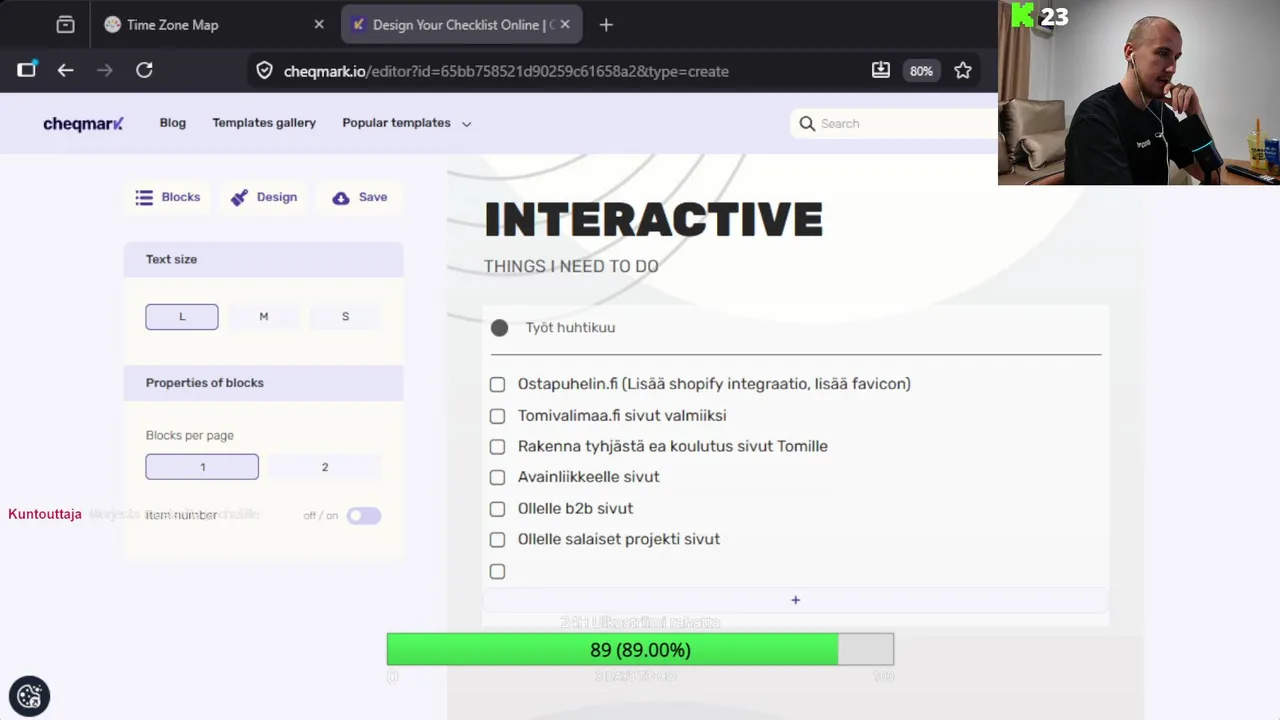This screenshot has width=1280, height=720.
Task: Click the round bullet before Työt huhtikuu
Action: point(500,328)
